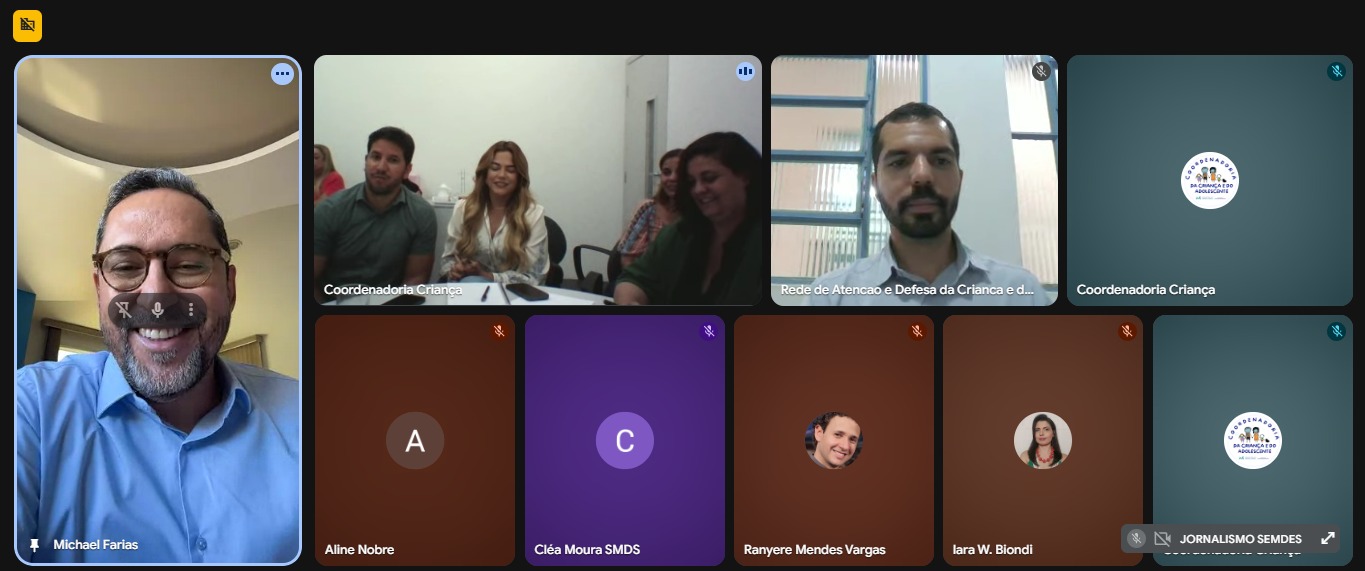Image resolution: width=1365 pixels, height=571 pixels.
Task: Click the Michael Farias name label
Action: click(x=96, y=545)
